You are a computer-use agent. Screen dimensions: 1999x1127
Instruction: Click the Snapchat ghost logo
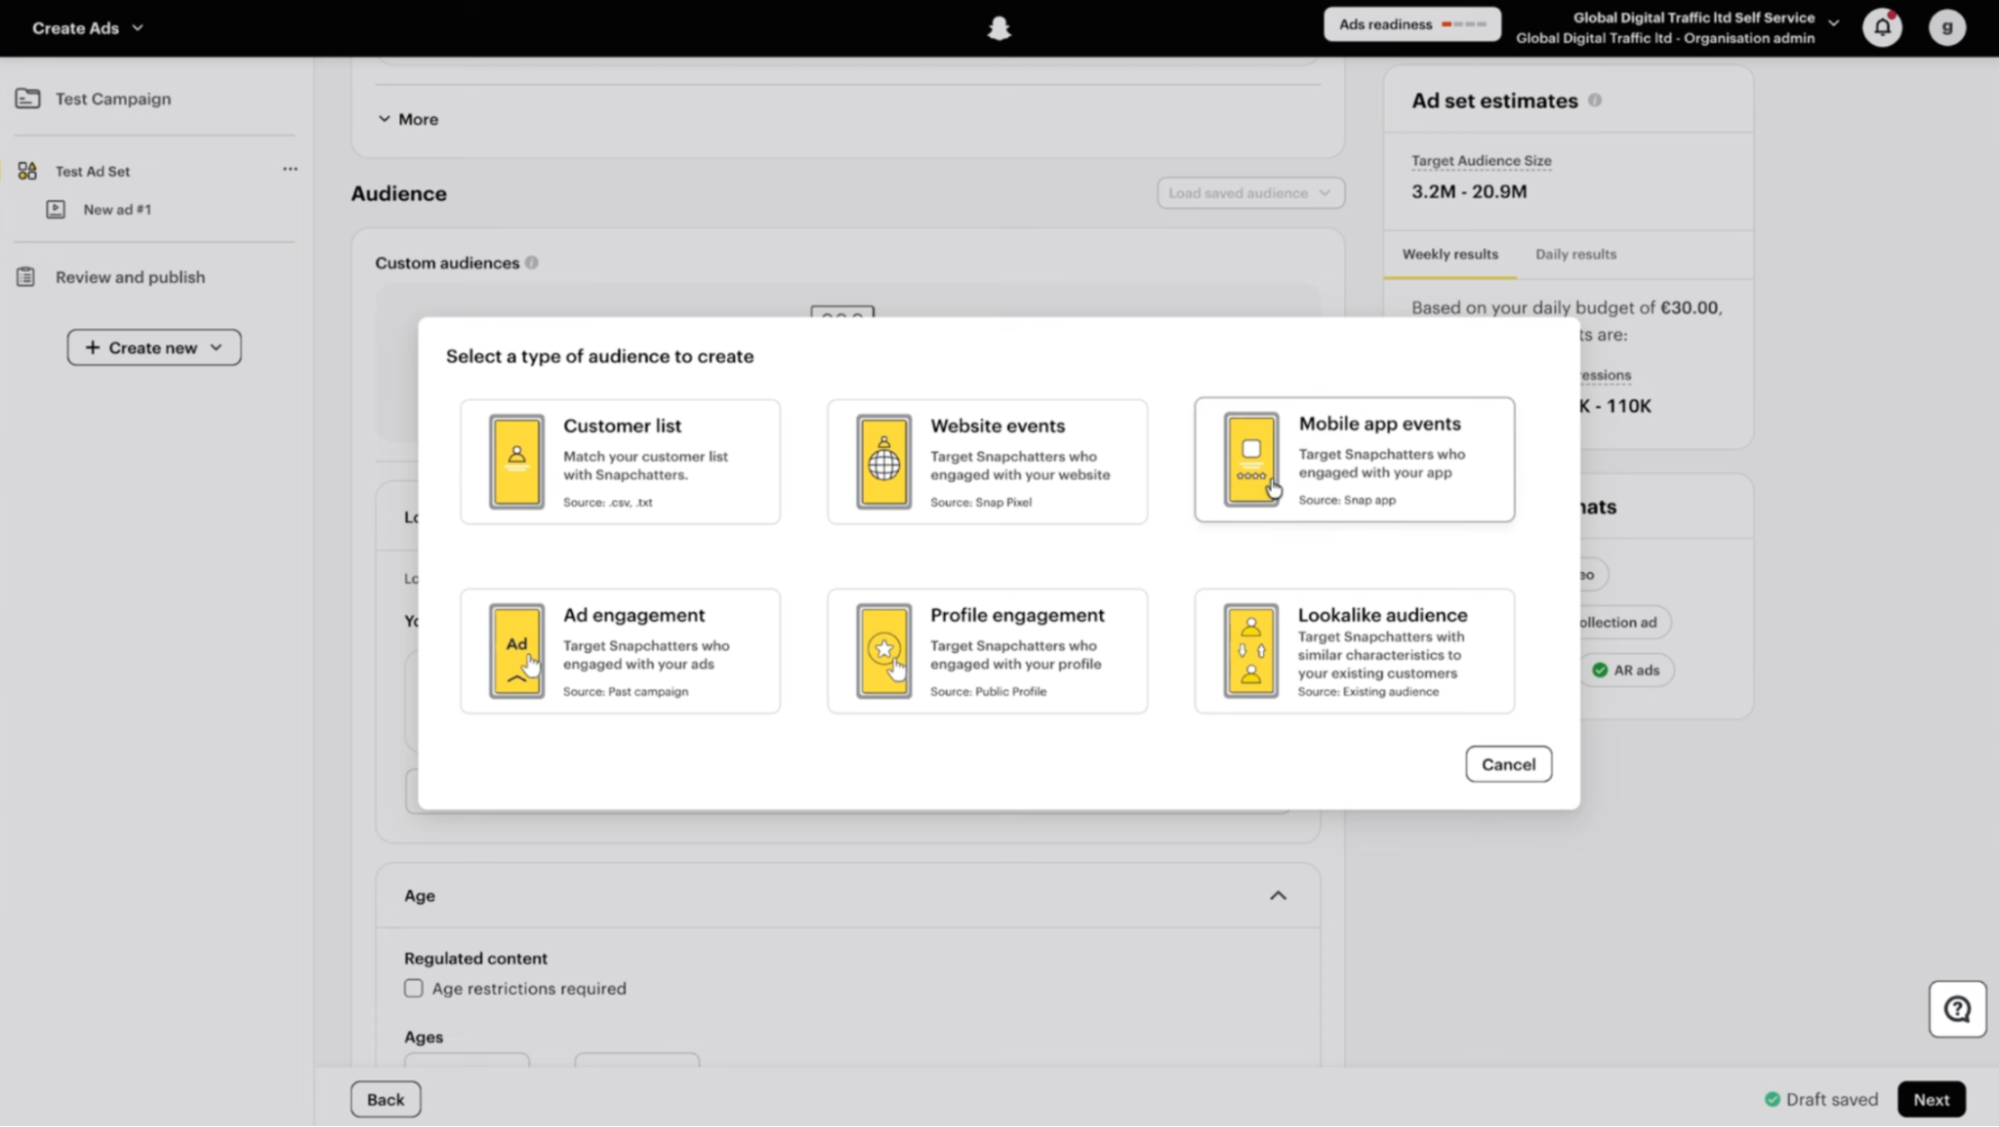coord(998,28)
